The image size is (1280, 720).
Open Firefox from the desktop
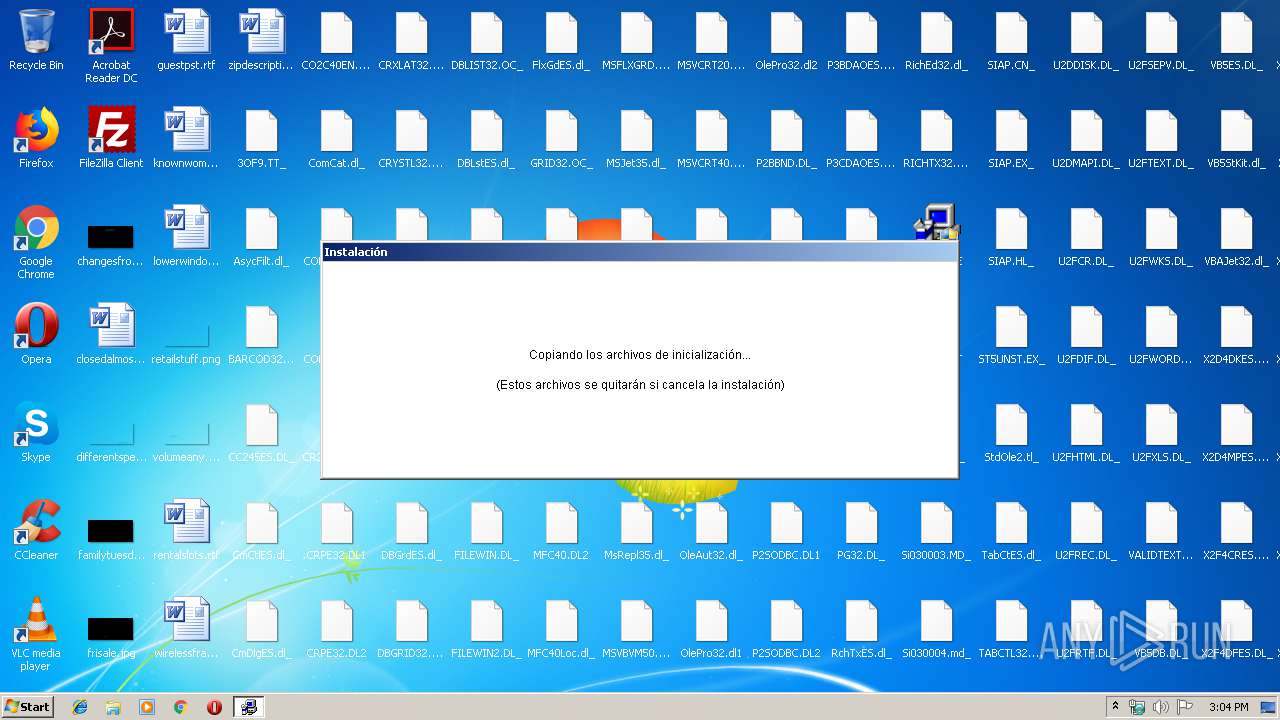(36, 138)
